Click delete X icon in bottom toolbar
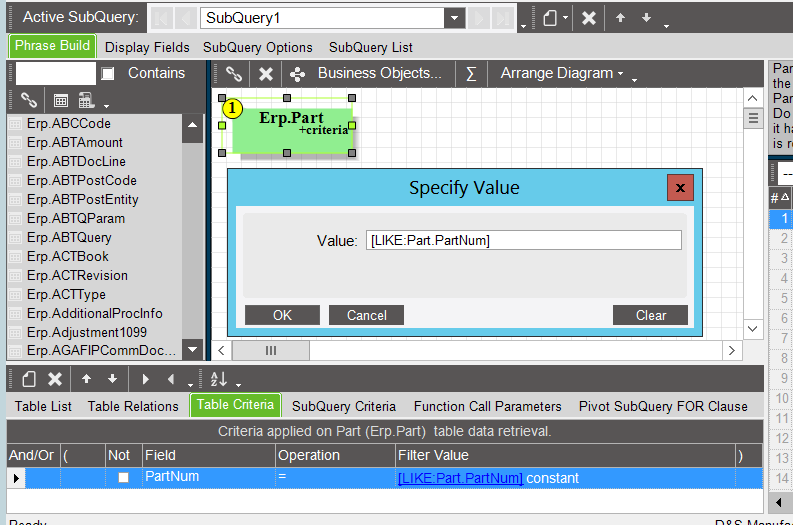 click(x=55, y=379)
